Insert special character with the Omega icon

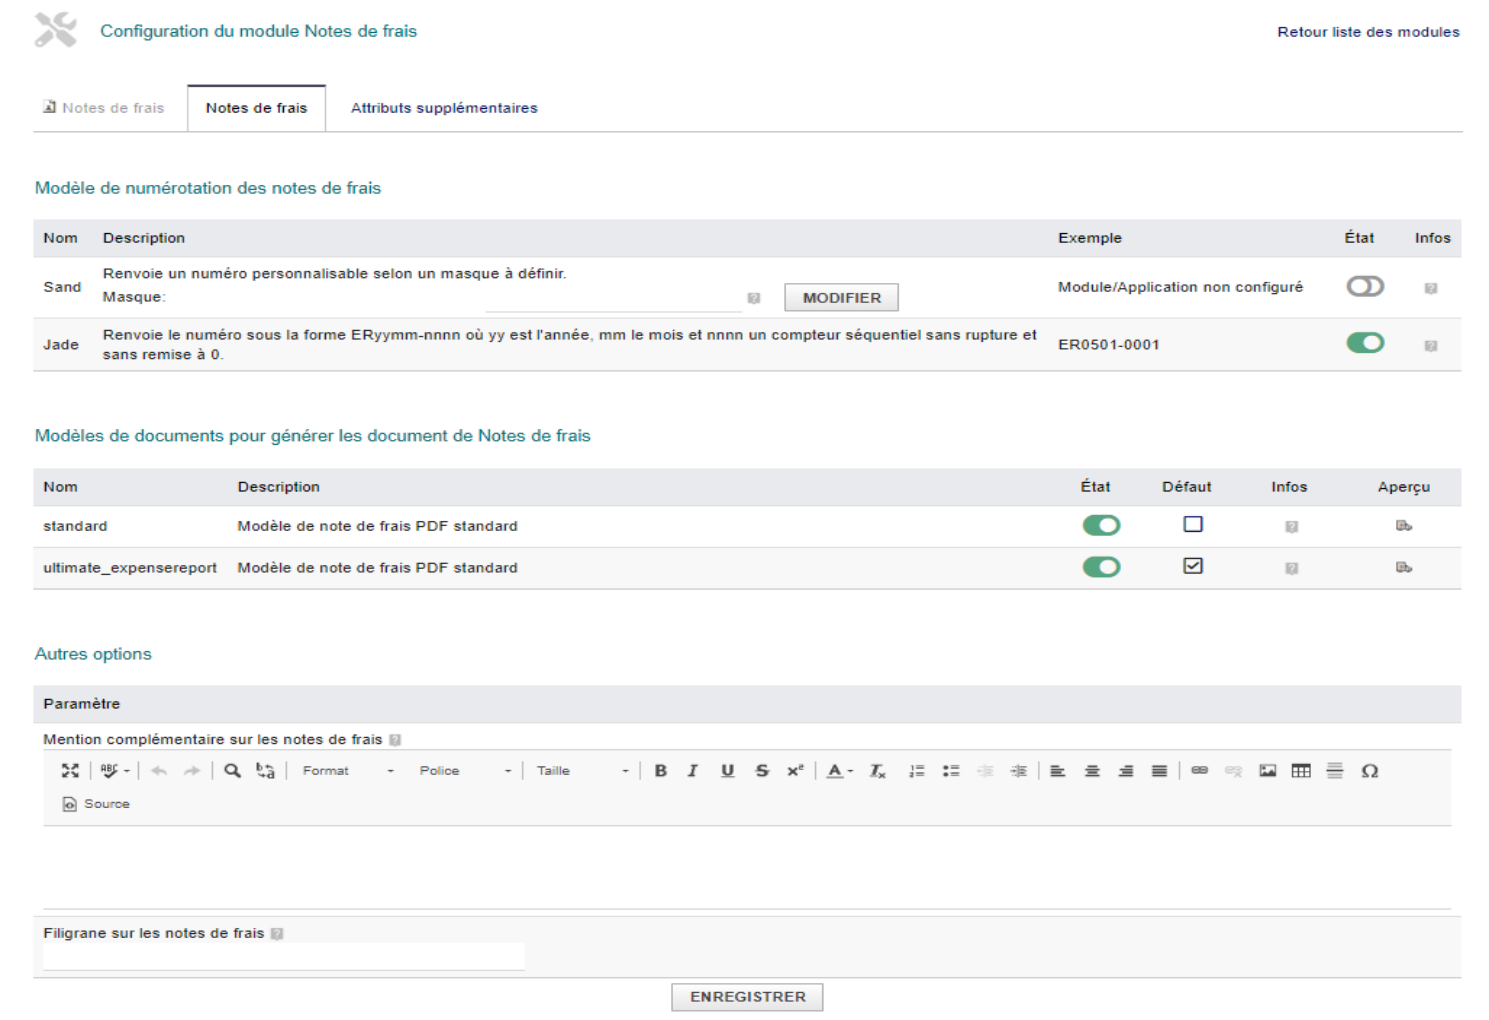pyautogui.click(x=1370, y=770)
